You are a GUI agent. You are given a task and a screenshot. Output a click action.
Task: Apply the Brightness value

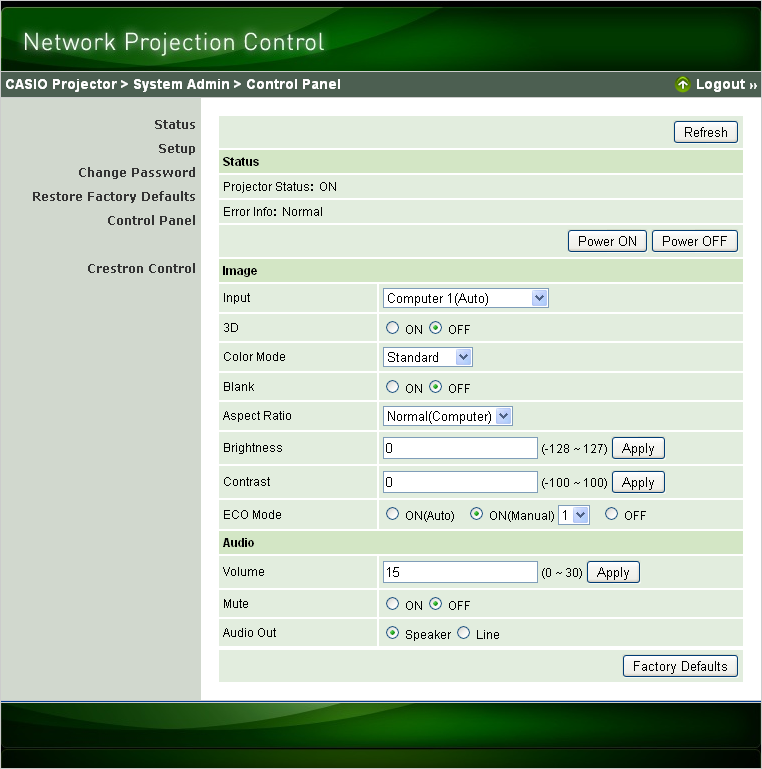638,448
